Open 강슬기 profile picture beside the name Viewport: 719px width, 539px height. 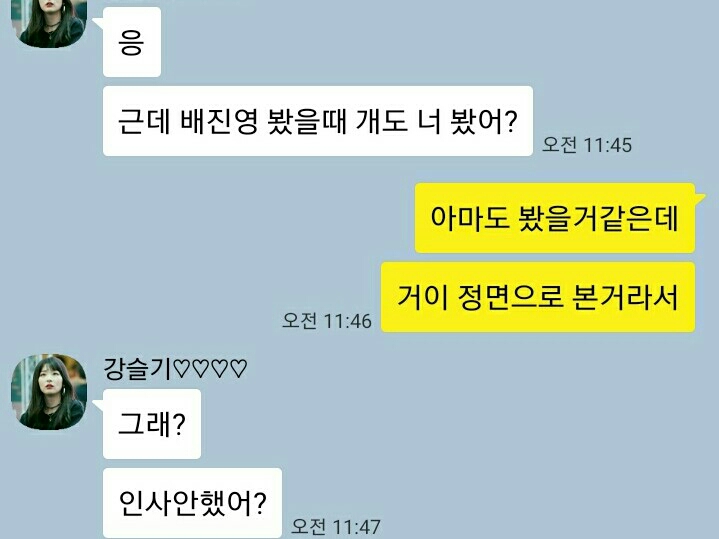49,392
